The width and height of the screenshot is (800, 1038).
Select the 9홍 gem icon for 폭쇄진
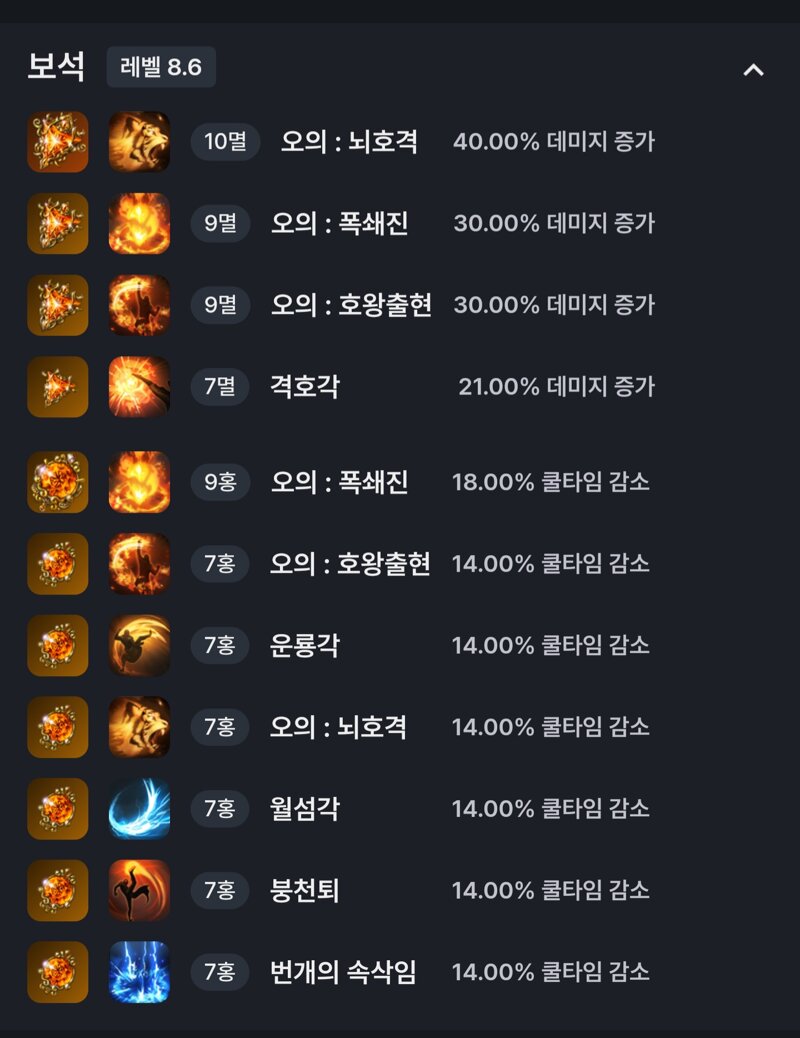pyautogui.click(x=58, y=482)
